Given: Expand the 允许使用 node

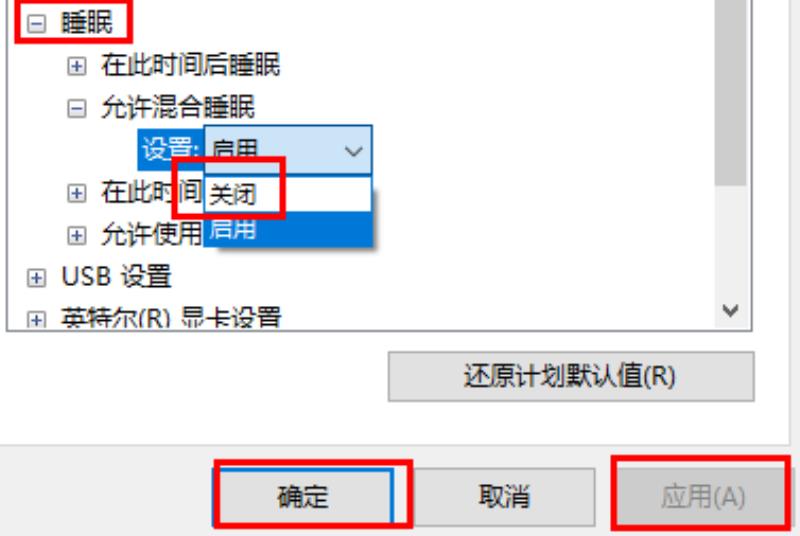Looking at the screenshot, I should pyautogui.click(x=77, y=236).
